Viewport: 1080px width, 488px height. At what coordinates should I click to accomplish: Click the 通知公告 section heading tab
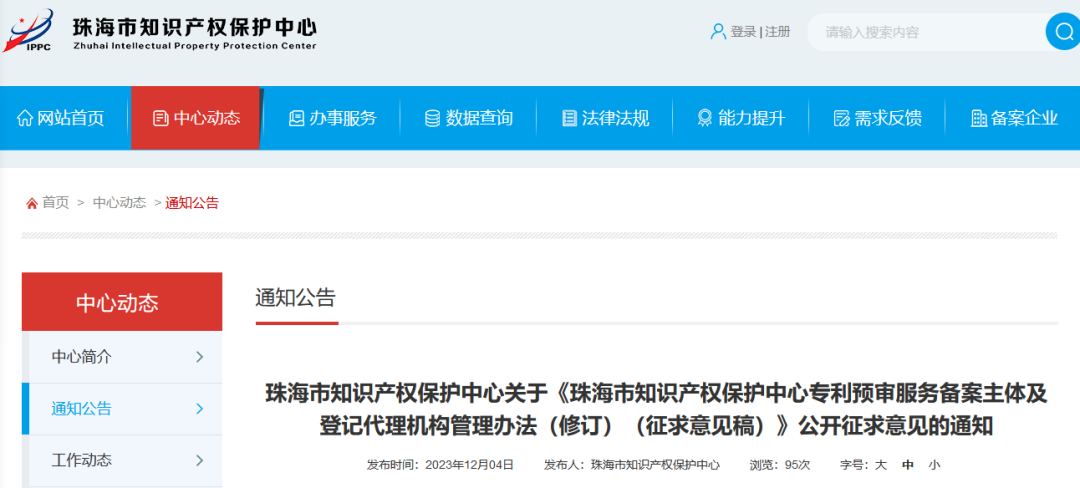[x=295, y=298]
